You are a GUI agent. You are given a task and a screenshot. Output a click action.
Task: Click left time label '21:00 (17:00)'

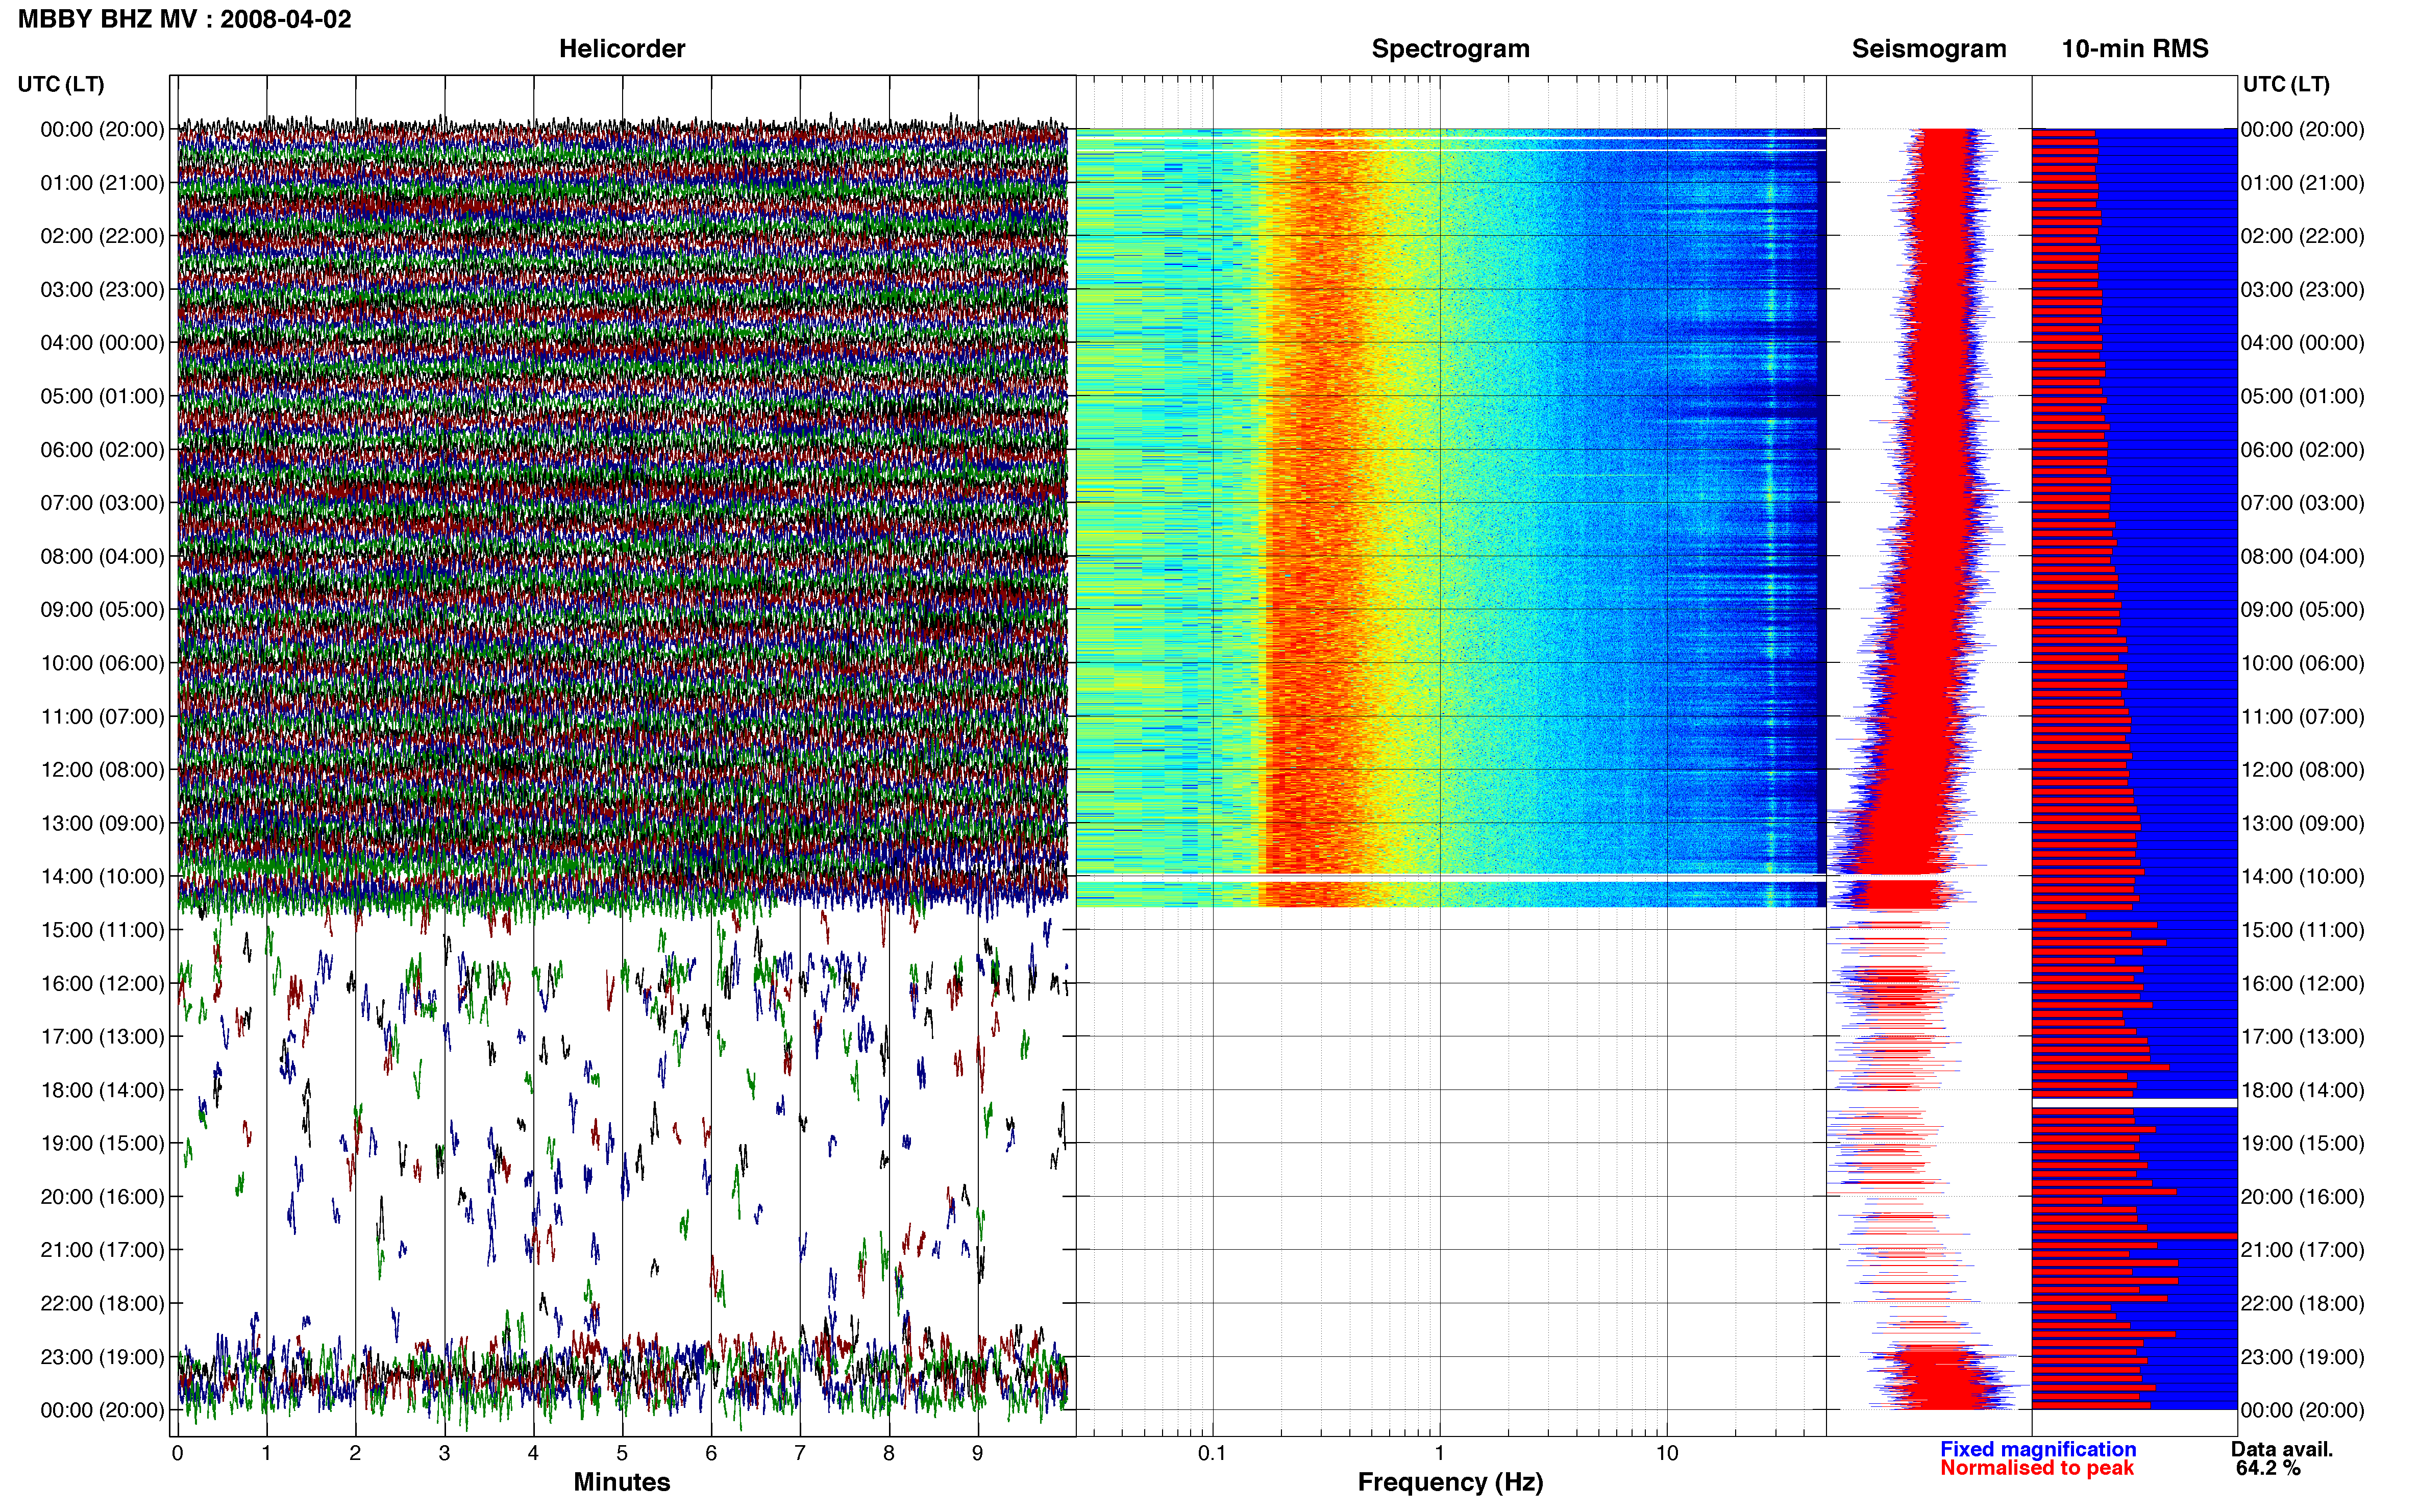(x=102, y=1250)
